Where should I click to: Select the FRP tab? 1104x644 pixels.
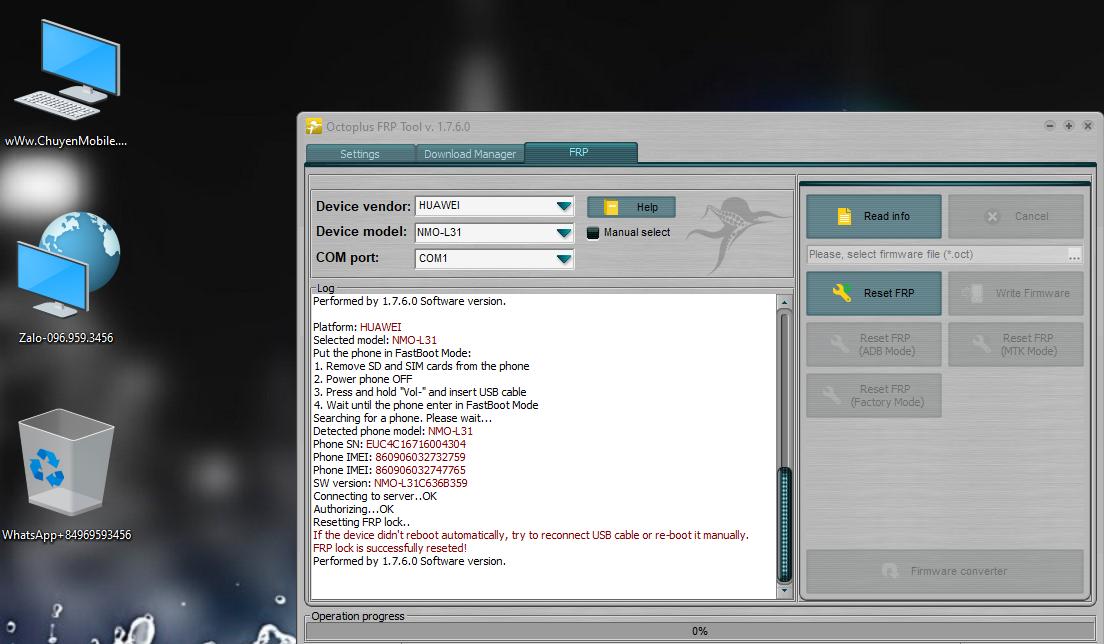click(579, 152)
